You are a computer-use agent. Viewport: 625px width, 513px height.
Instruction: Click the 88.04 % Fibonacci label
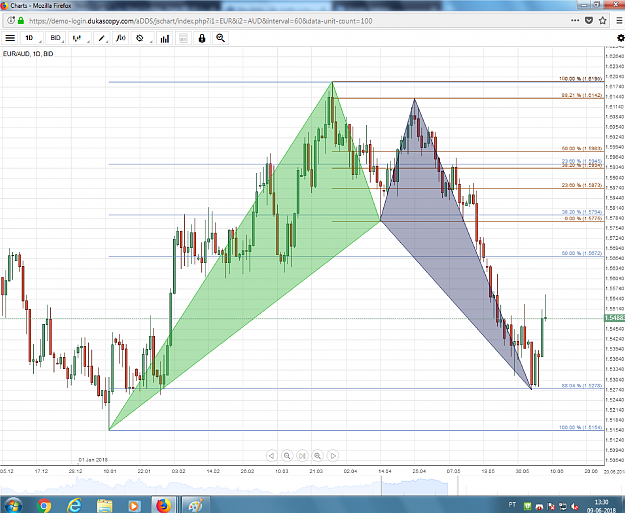582,386
